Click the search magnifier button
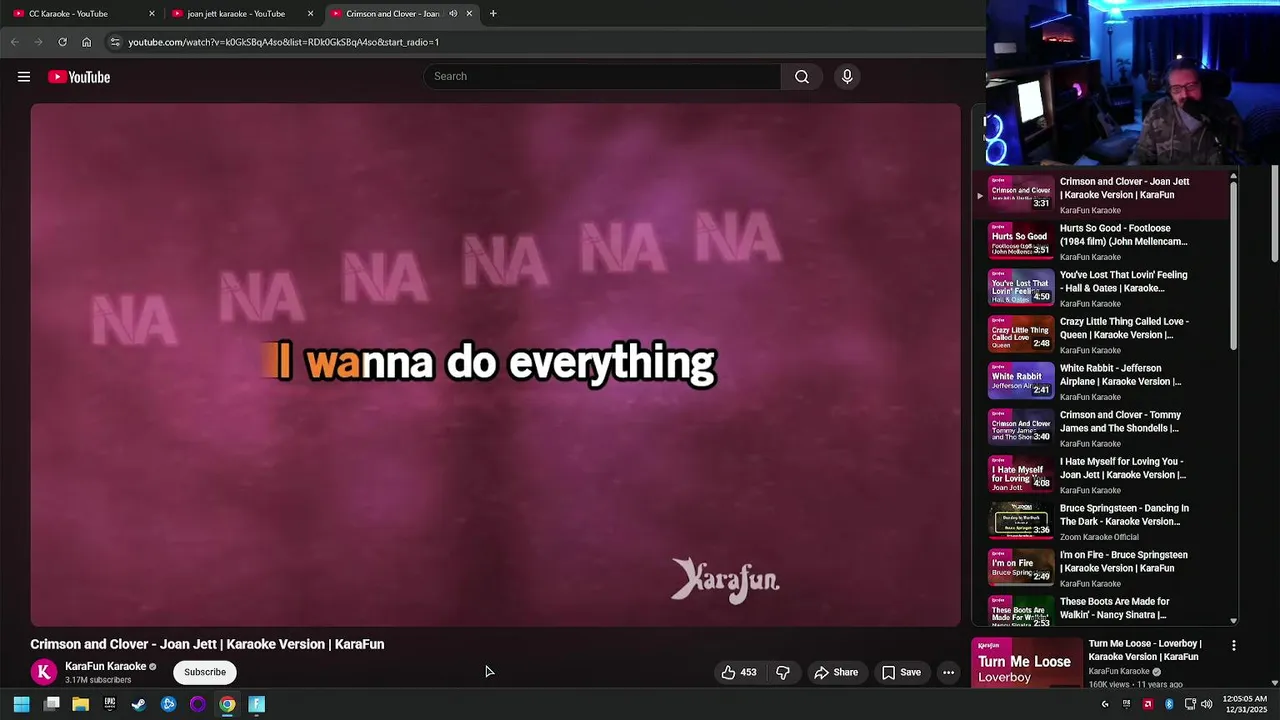 click(x=802, y=77)
